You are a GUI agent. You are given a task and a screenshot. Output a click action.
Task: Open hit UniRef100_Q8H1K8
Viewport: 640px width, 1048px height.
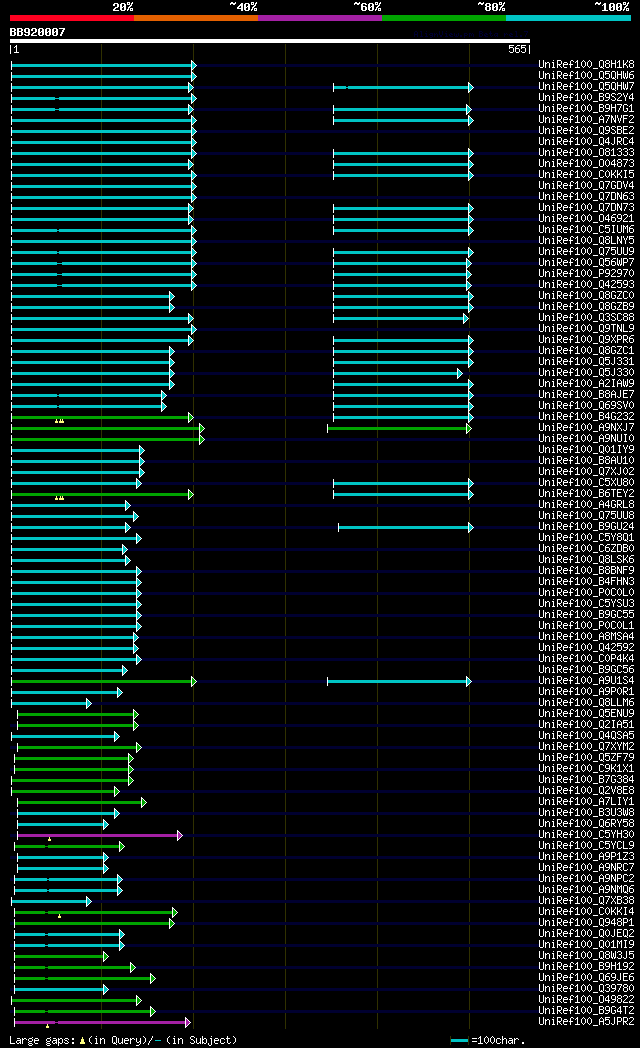(587, 65)
